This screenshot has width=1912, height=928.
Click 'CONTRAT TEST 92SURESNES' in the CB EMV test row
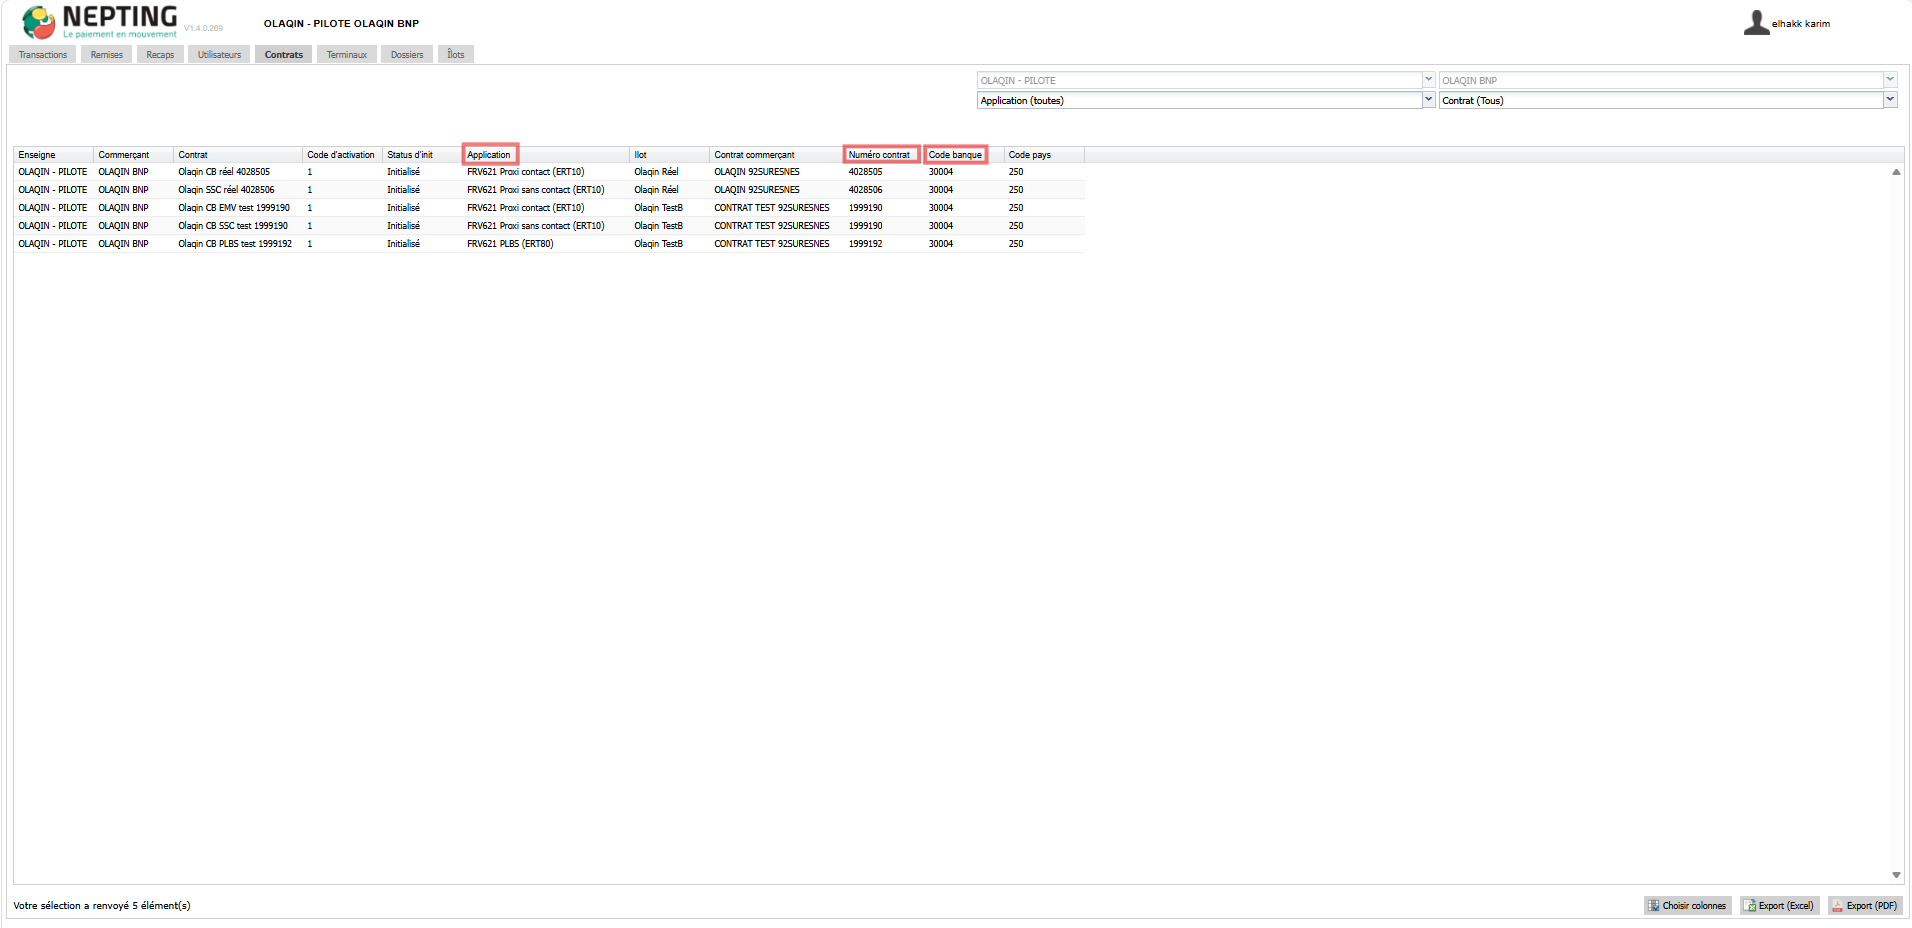tap(772, 208)
